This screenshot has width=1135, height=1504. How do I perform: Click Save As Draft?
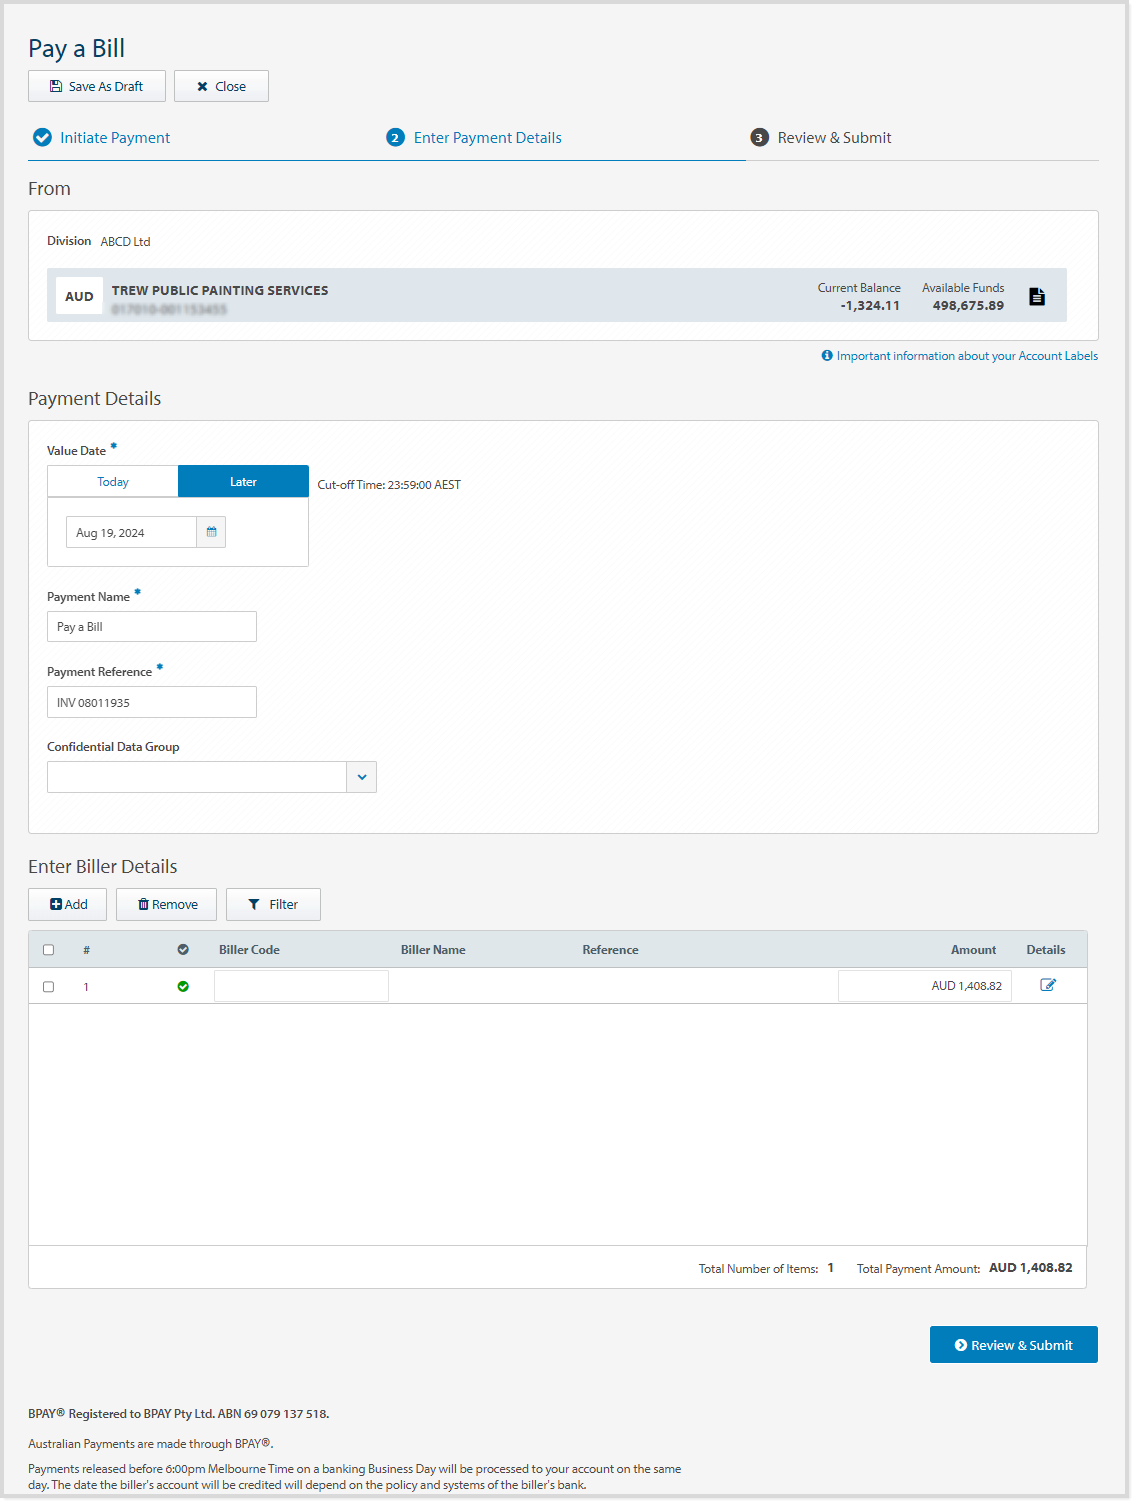(x=96, y=85)
